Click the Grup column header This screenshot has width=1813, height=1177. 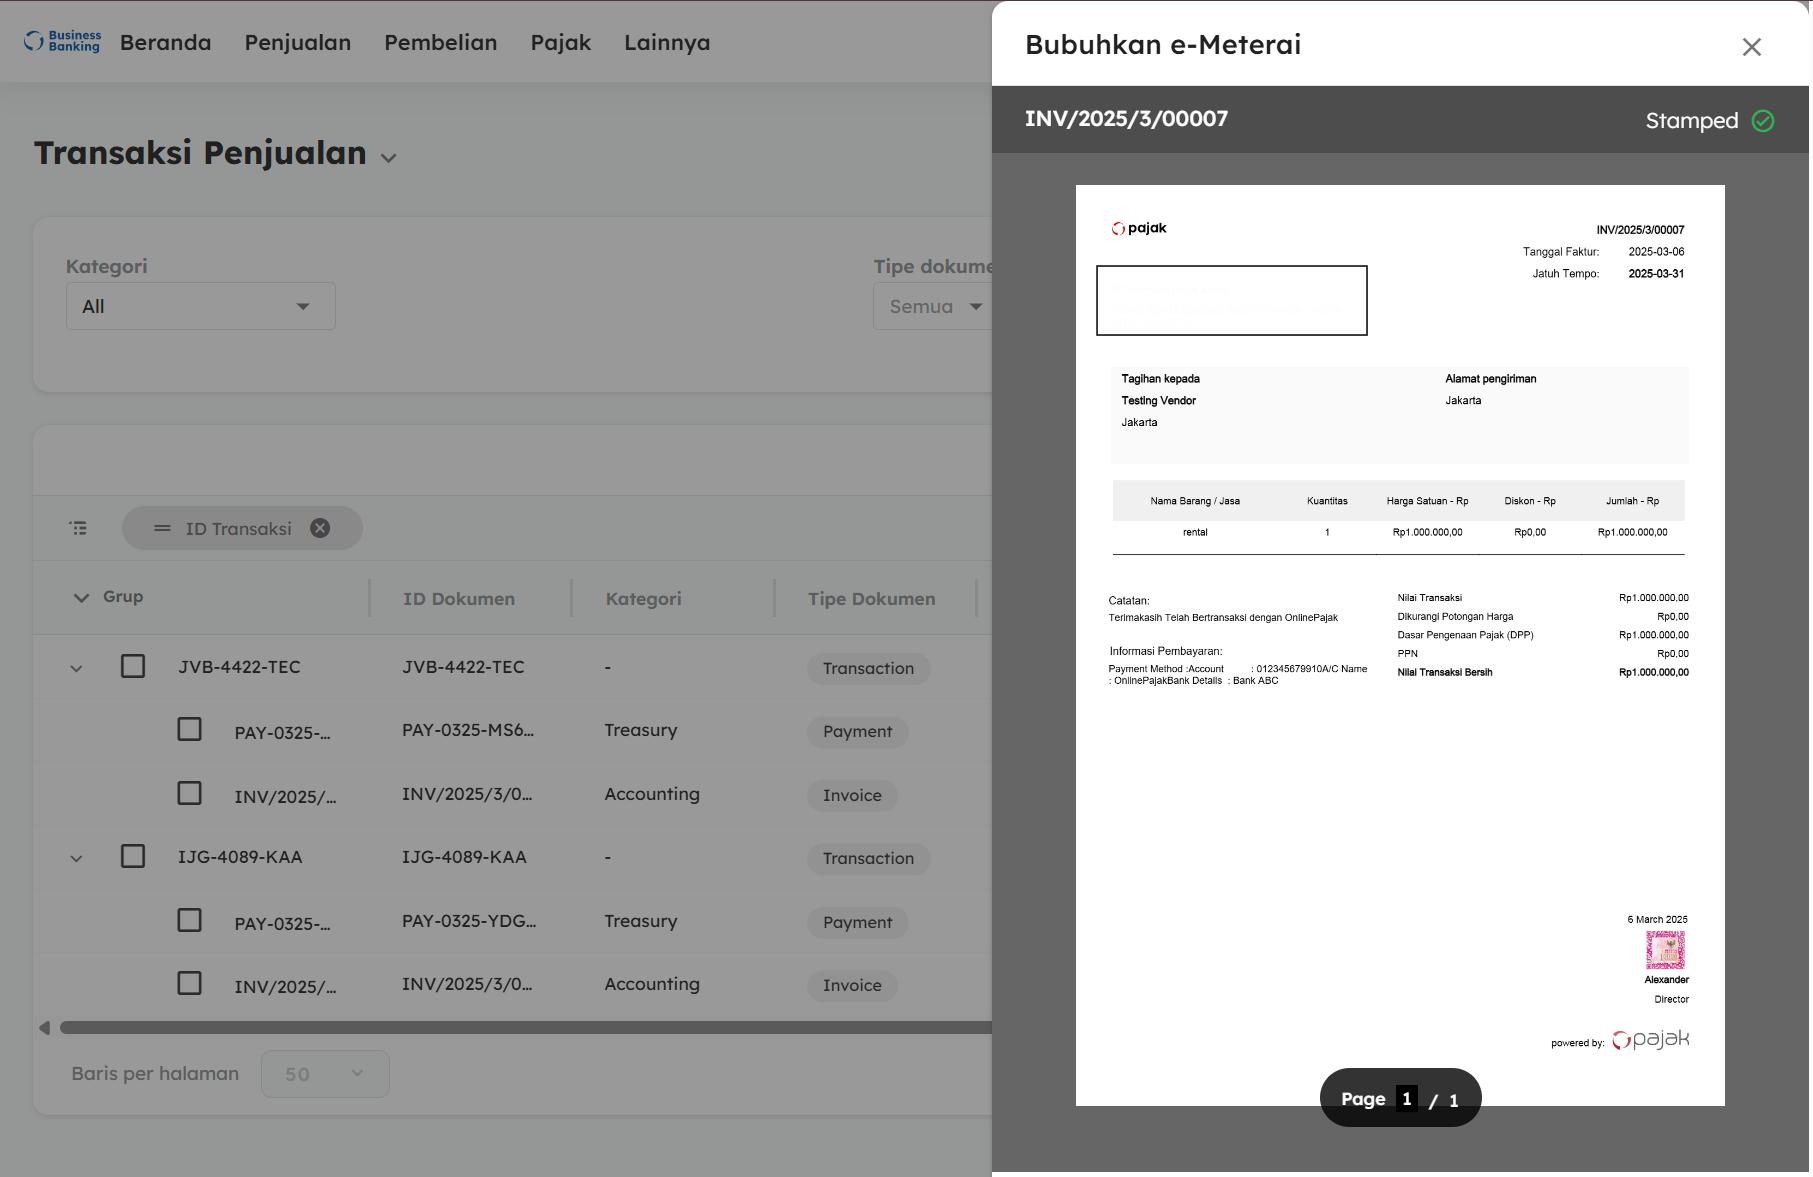tap(123, 597)
